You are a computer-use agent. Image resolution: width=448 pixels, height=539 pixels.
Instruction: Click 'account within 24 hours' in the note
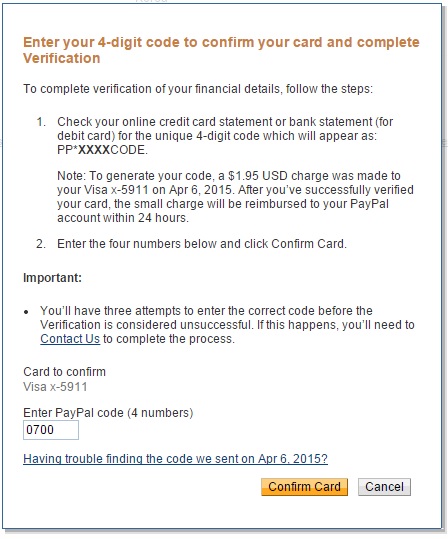(123, 218)
